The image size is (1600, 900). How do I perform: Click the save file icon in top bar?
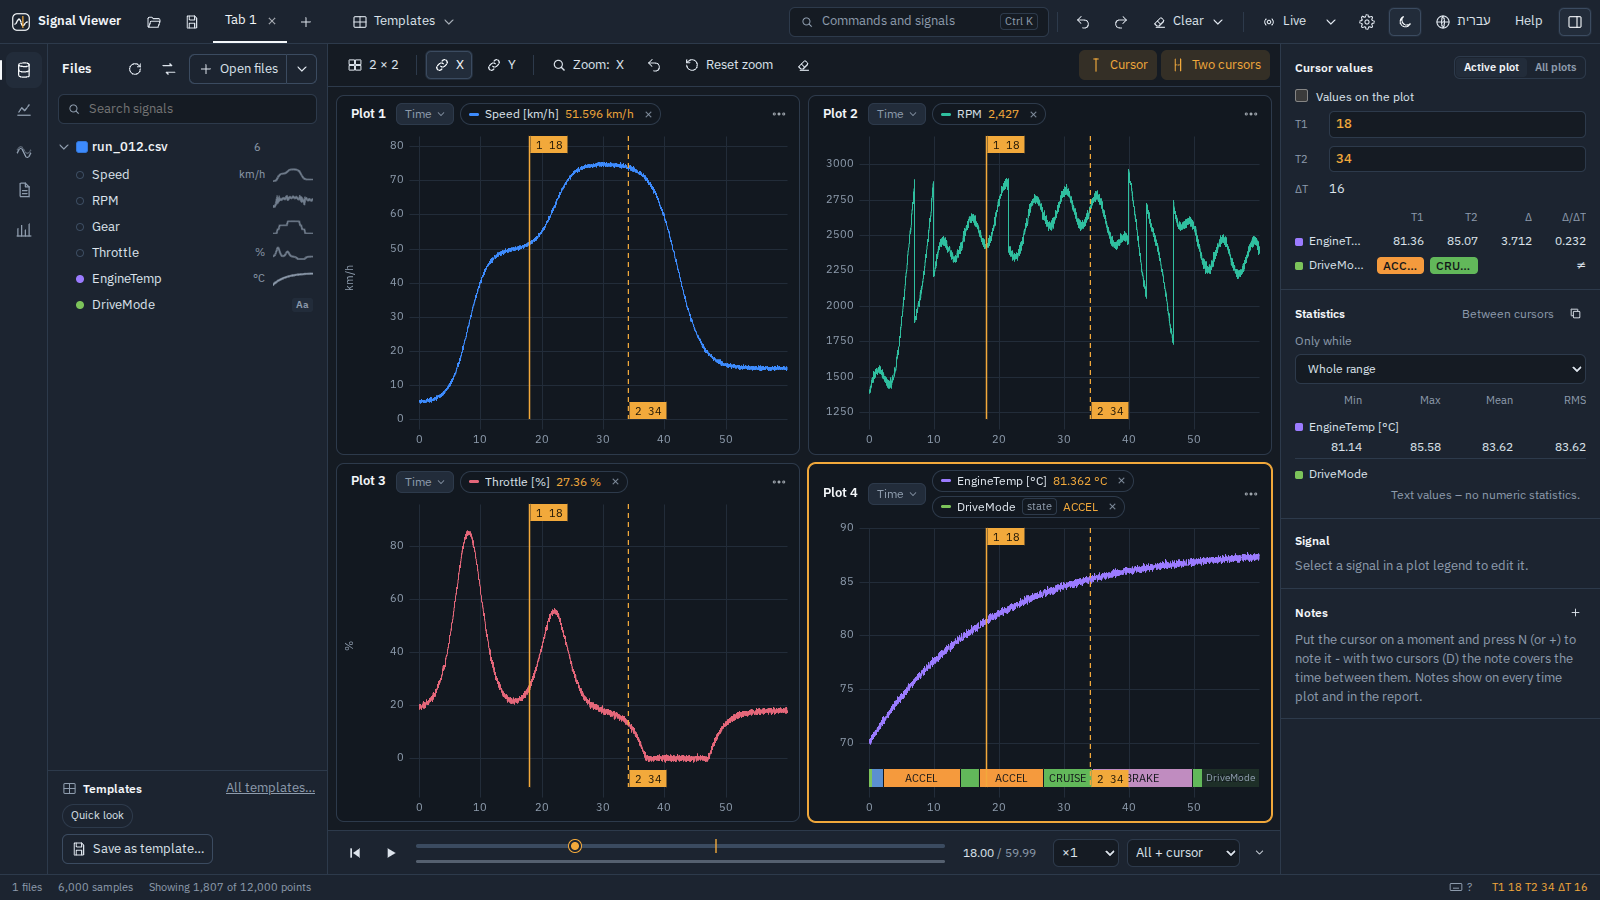[x=192, y=21]
